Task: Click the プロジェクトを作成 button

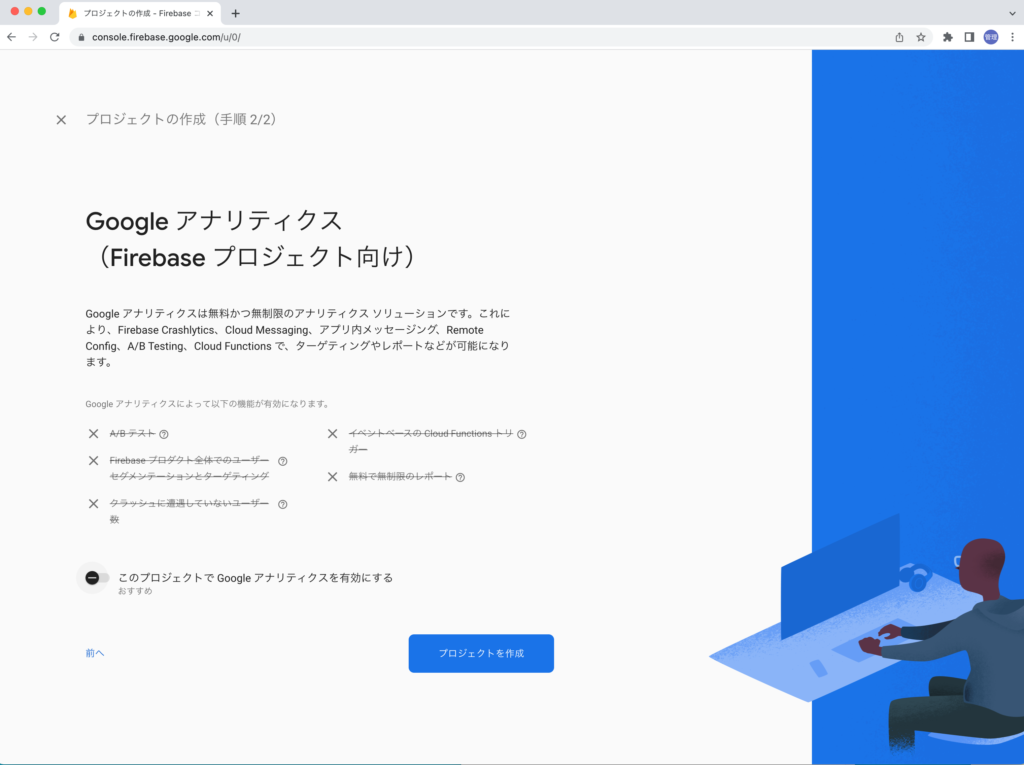Action: tap(481, 653)
